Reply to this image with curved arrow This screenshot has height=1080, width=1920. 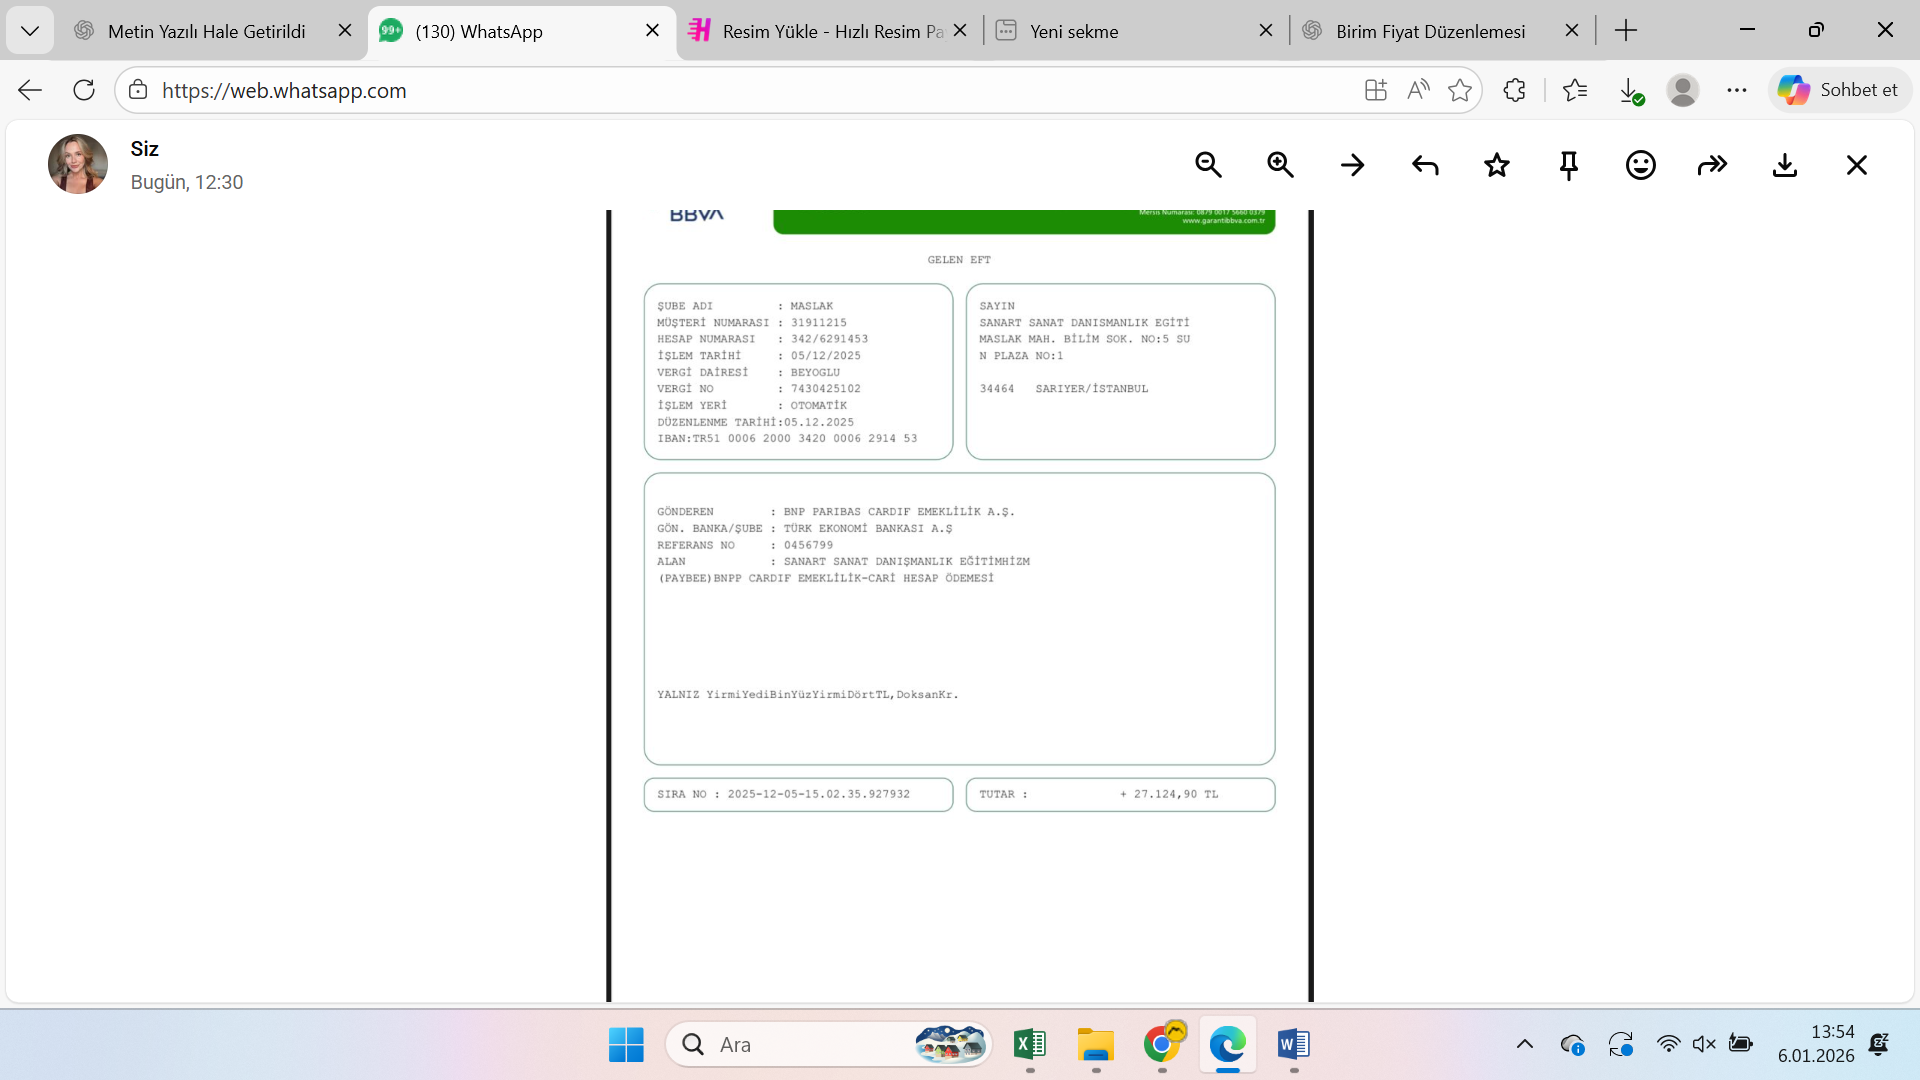coord(1425,165)
